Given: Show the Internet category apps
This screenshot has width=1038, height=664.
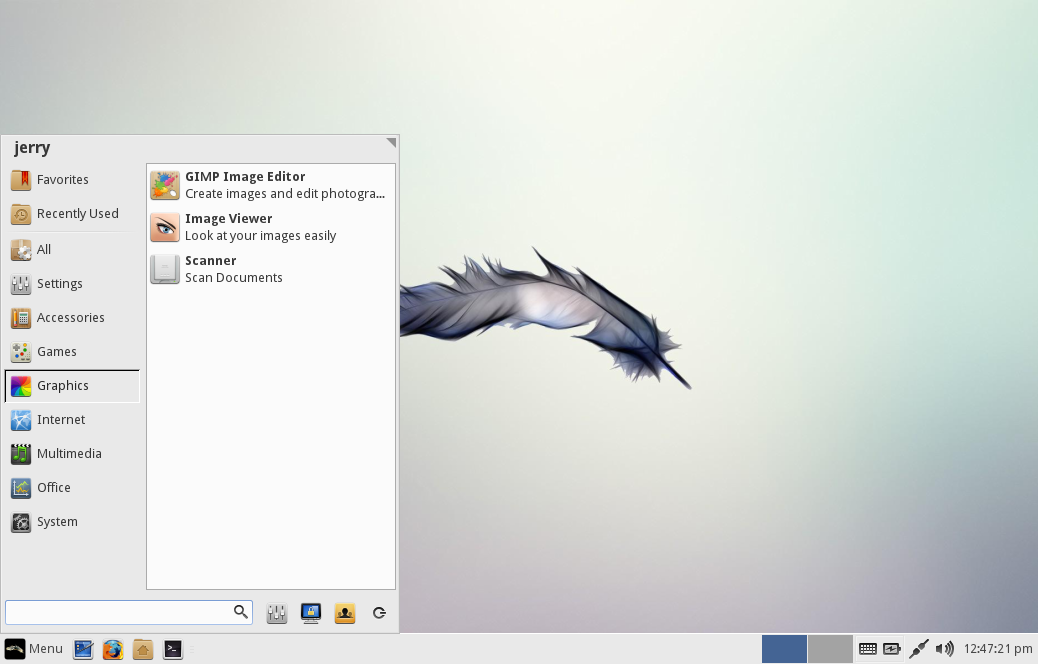Looking at the screenshot, I should (72, 420).
